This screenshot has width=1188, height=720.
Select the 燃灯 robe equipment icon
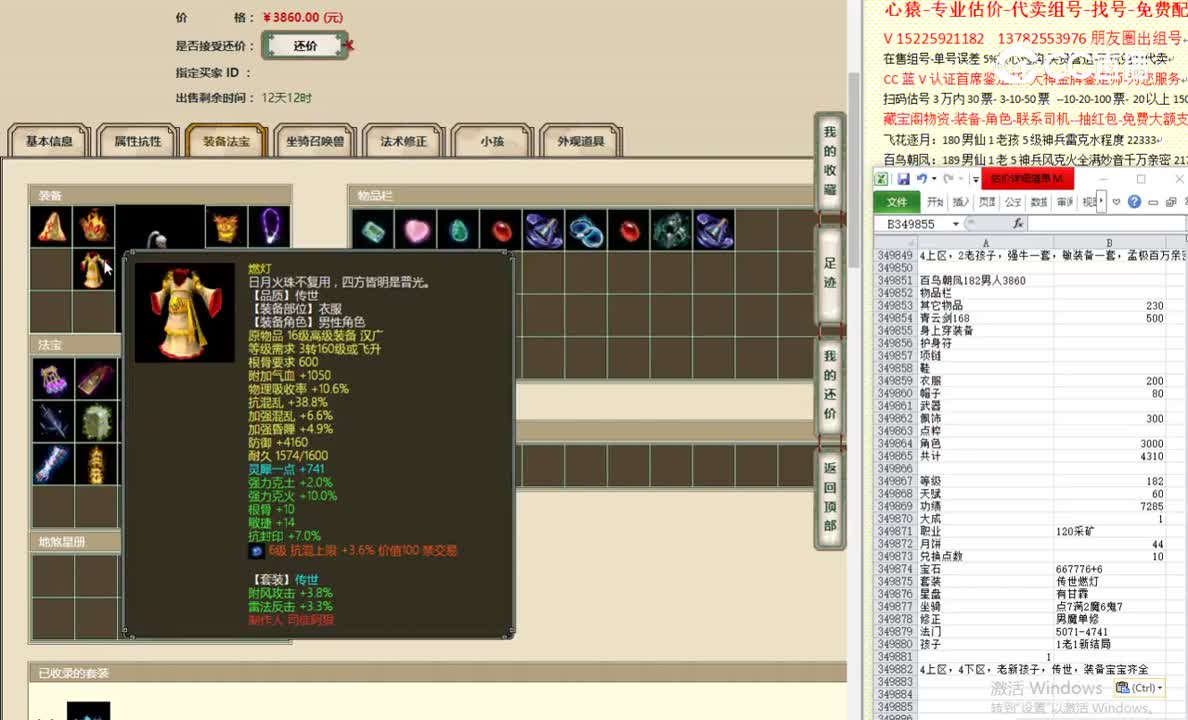coord(94,268)
